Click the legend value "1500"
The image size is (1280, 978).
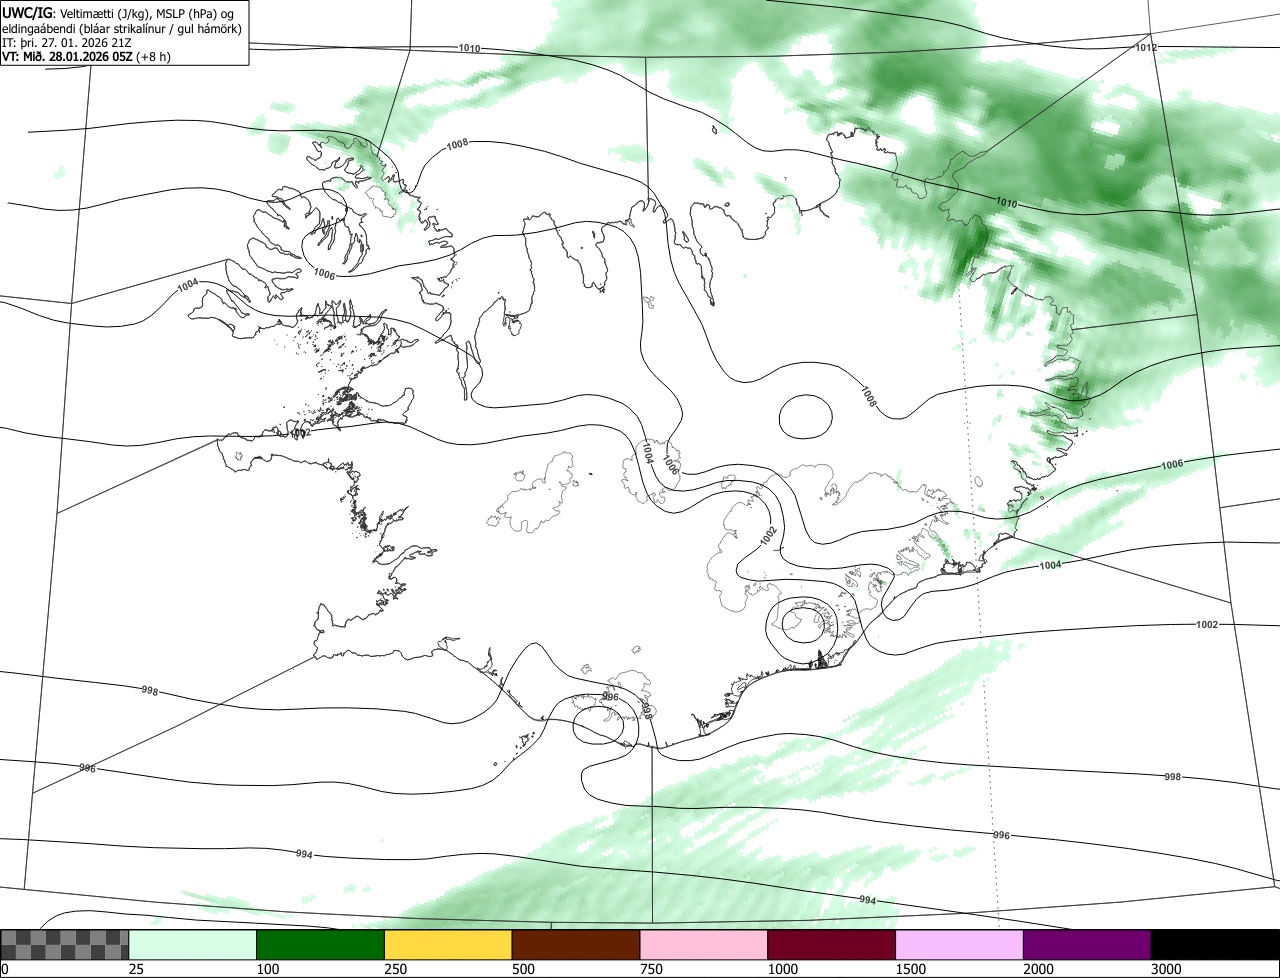(x=910, y=969)
